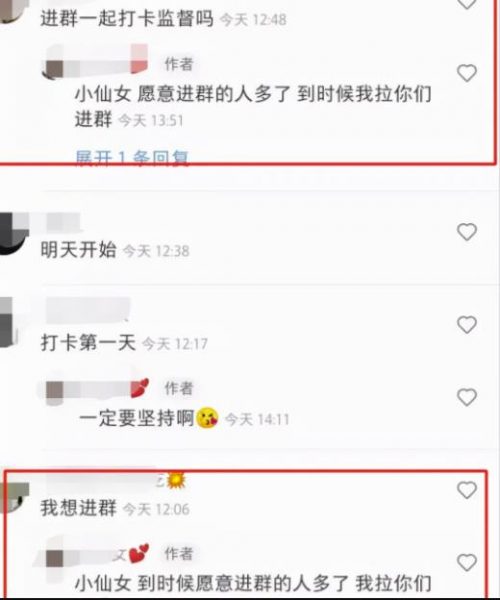Open avatar of 打卡第一天 commenter
The height and width of the screenshot is (600, 500).
pyautogui.click(x=8, y=323)
